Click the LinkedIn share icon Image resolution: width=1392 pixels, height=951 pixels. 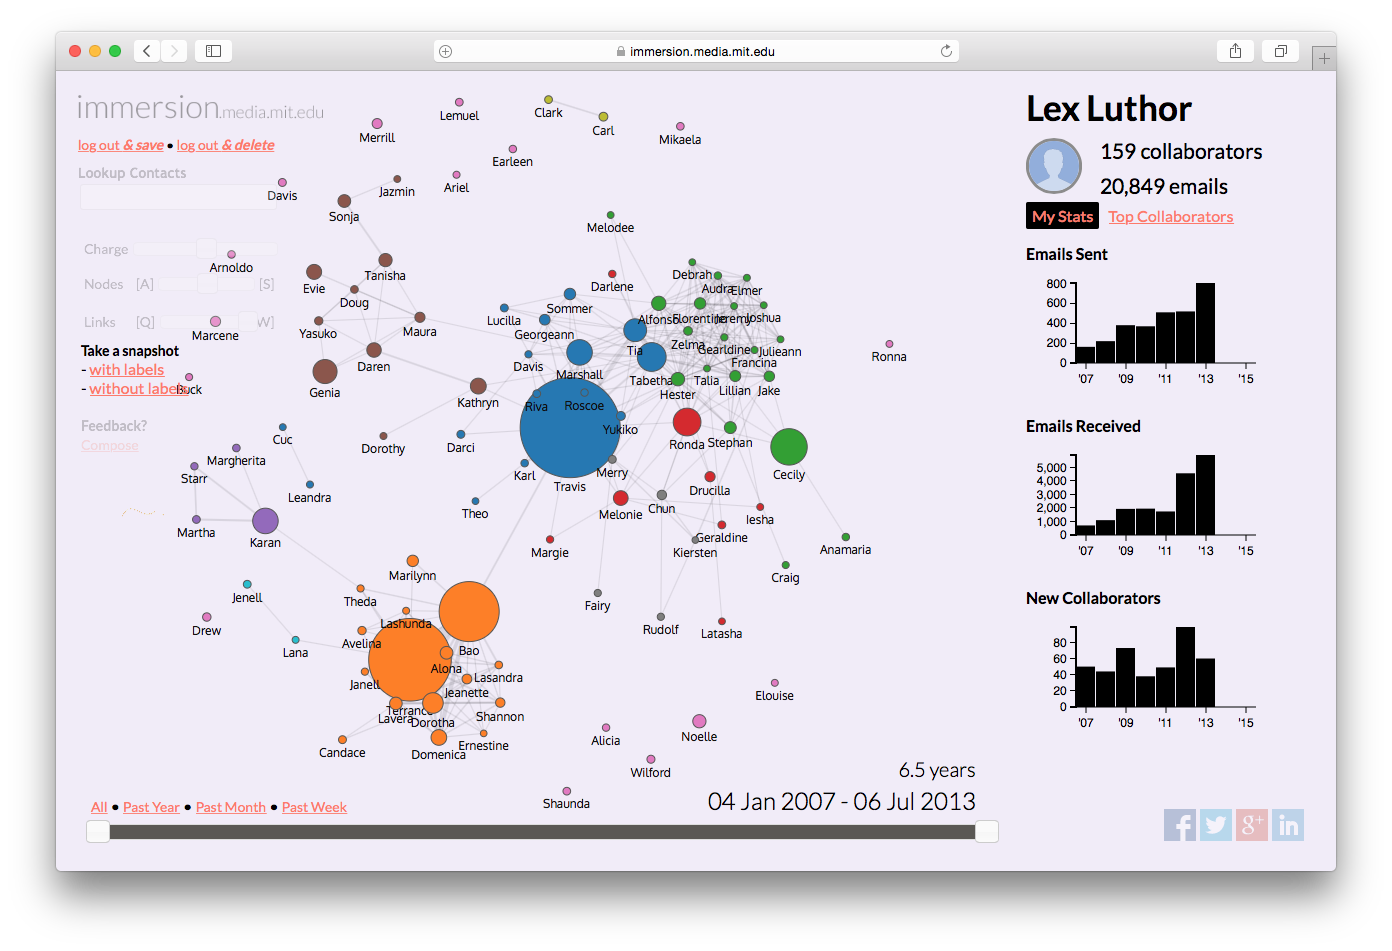pos(1288,825)
